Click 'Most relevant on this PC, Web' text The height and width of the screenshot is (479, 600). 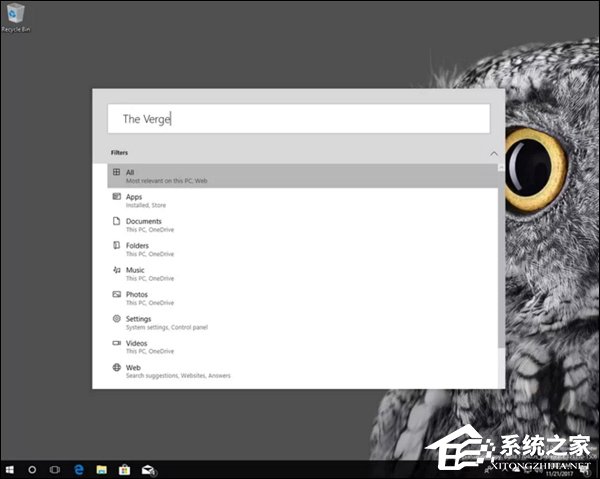point(167,181)
